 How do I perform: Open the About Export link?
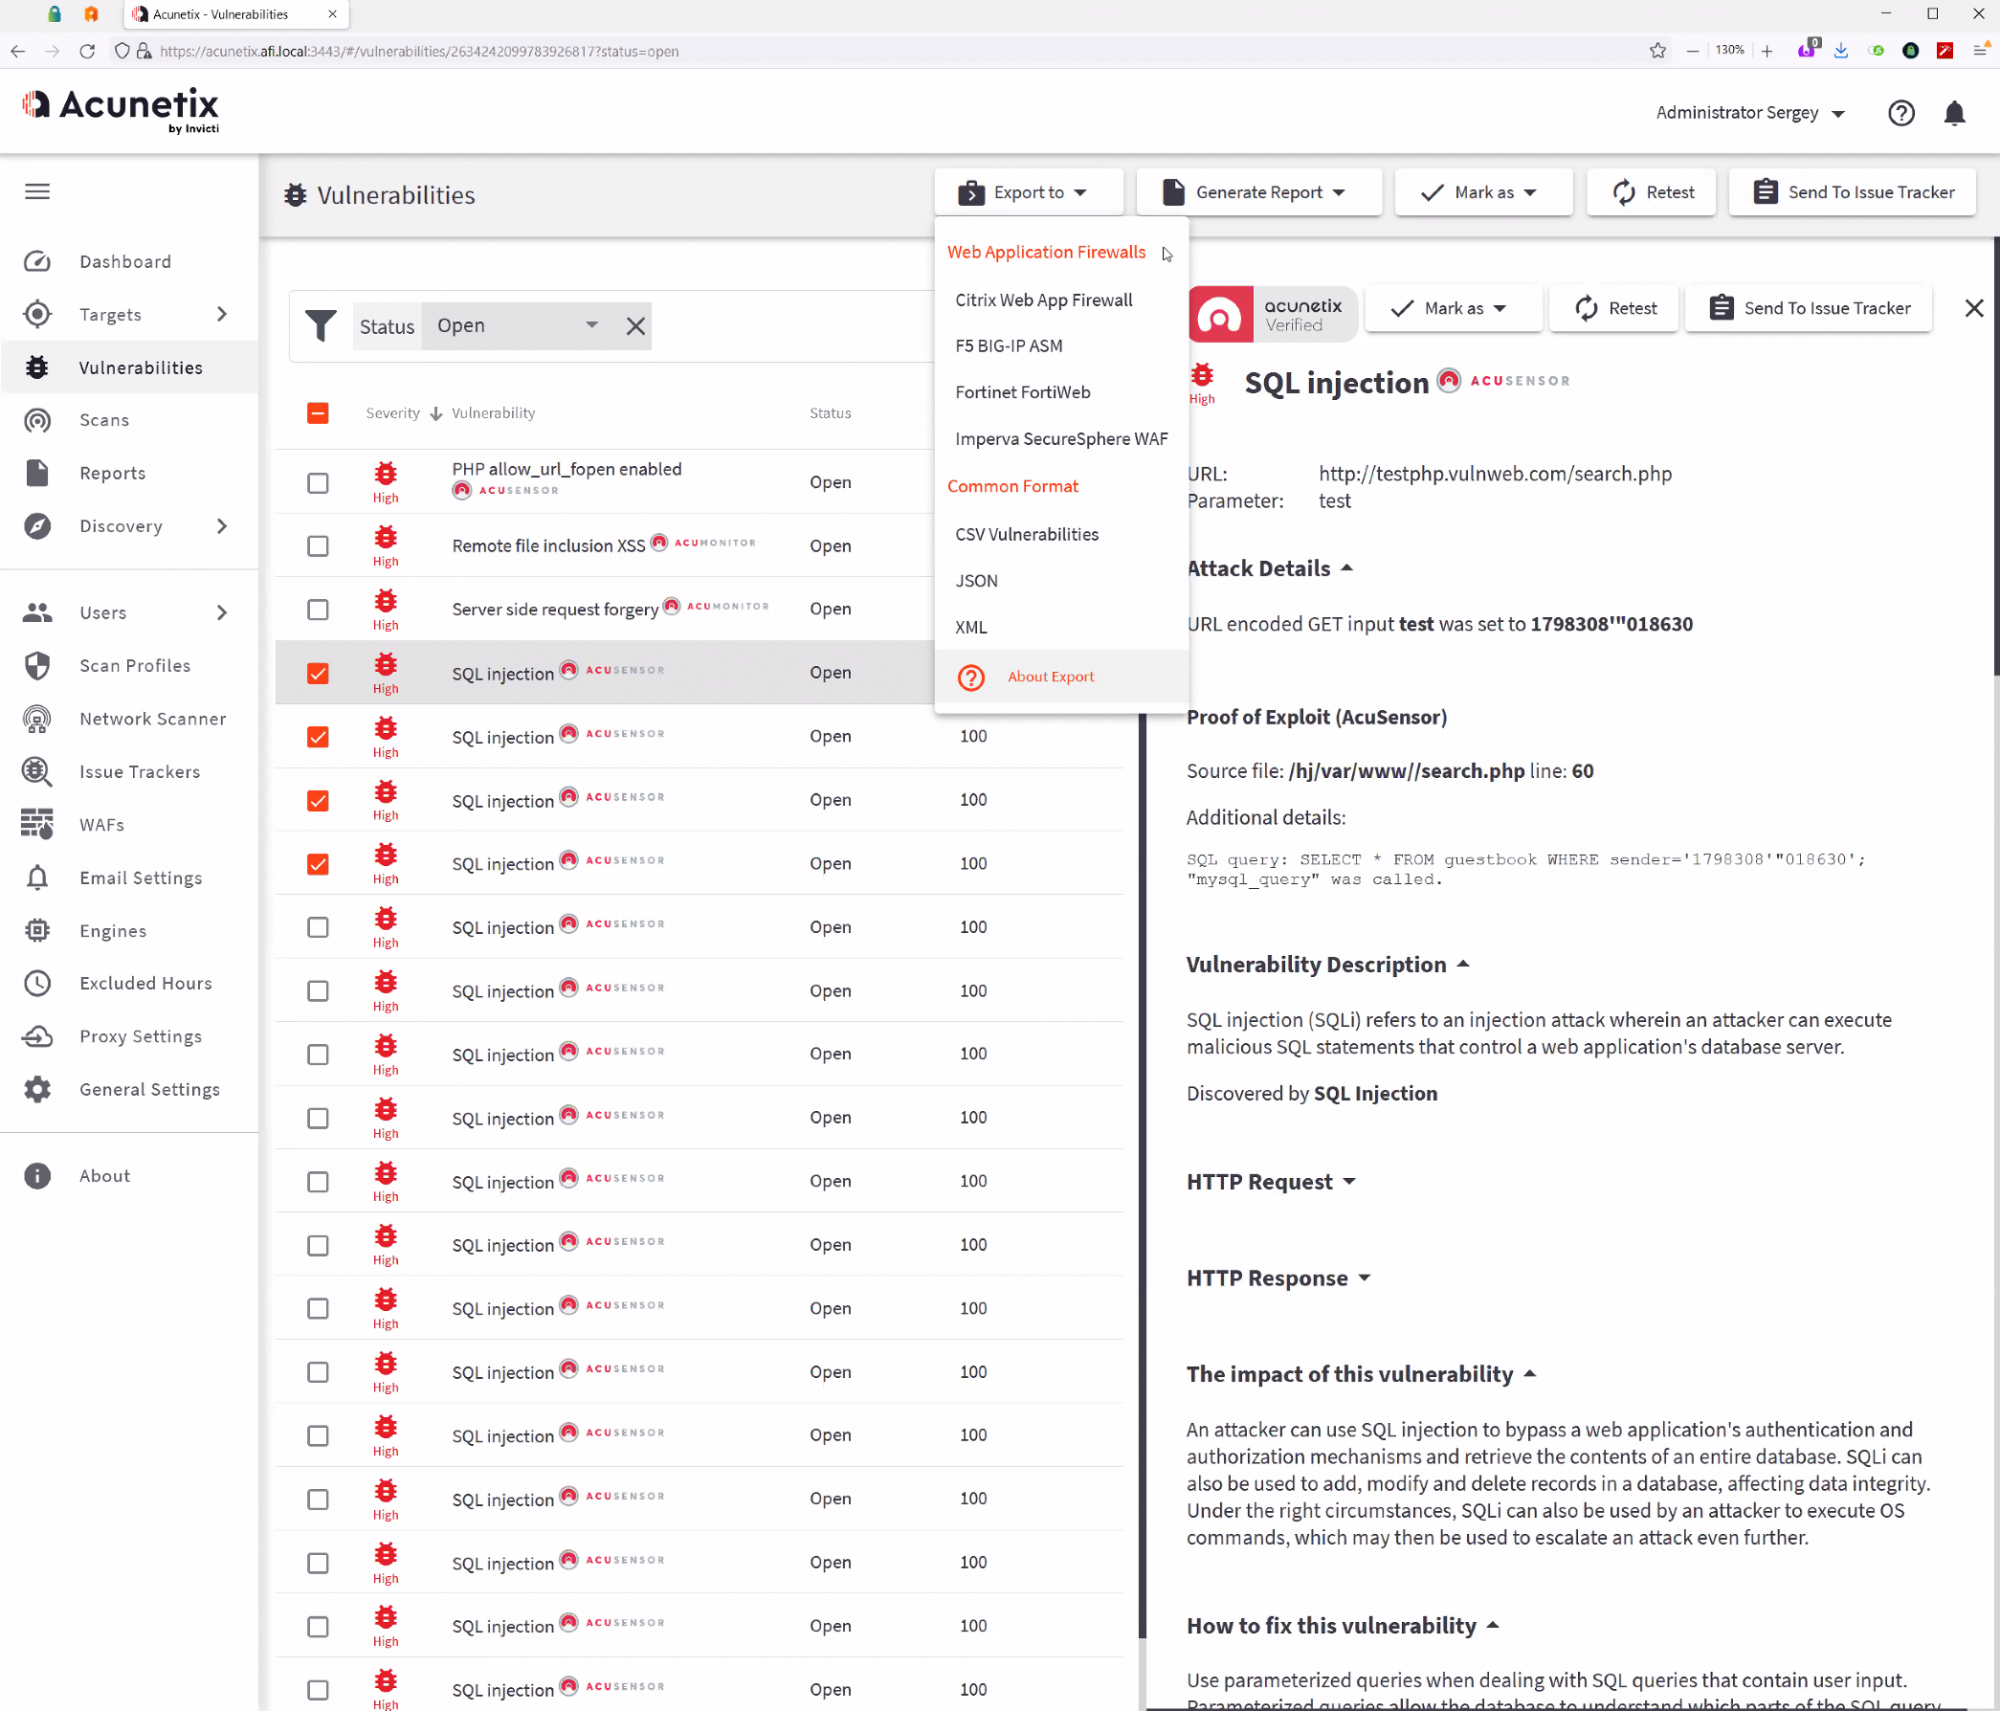(1050, 676)
